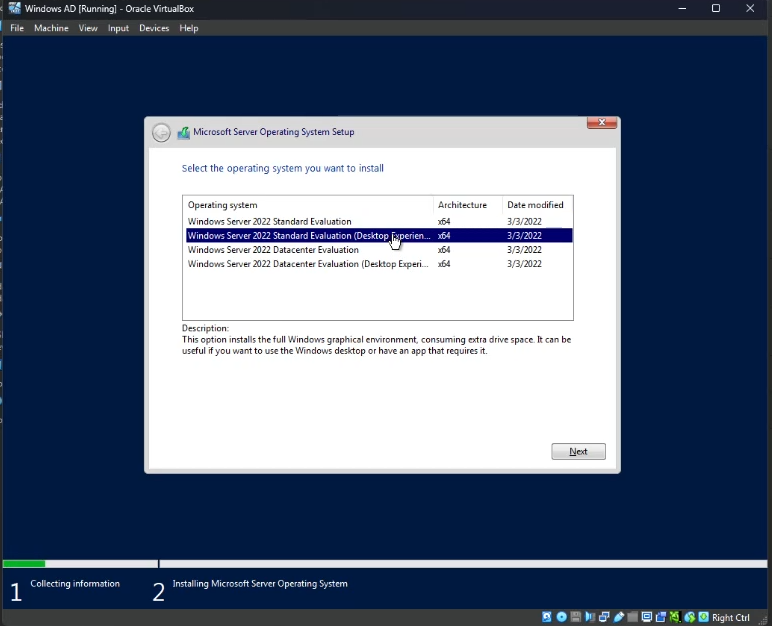Open the Devices menu

point(154,28)
